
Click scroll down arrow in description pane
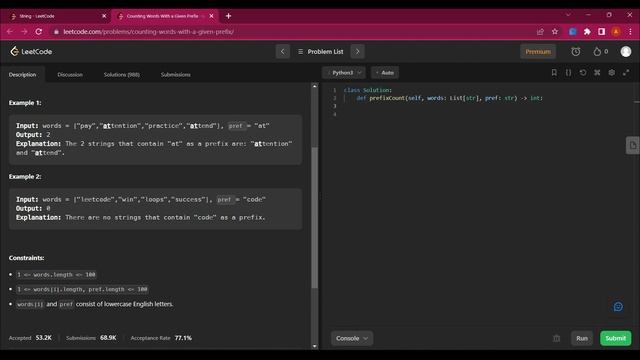314,346
